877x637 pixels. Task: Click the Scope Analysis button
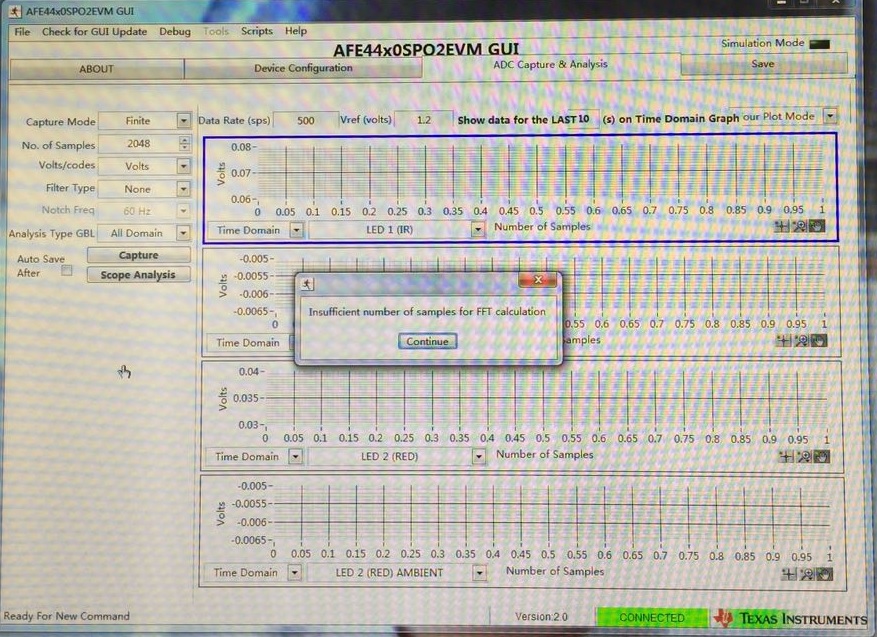138,275
